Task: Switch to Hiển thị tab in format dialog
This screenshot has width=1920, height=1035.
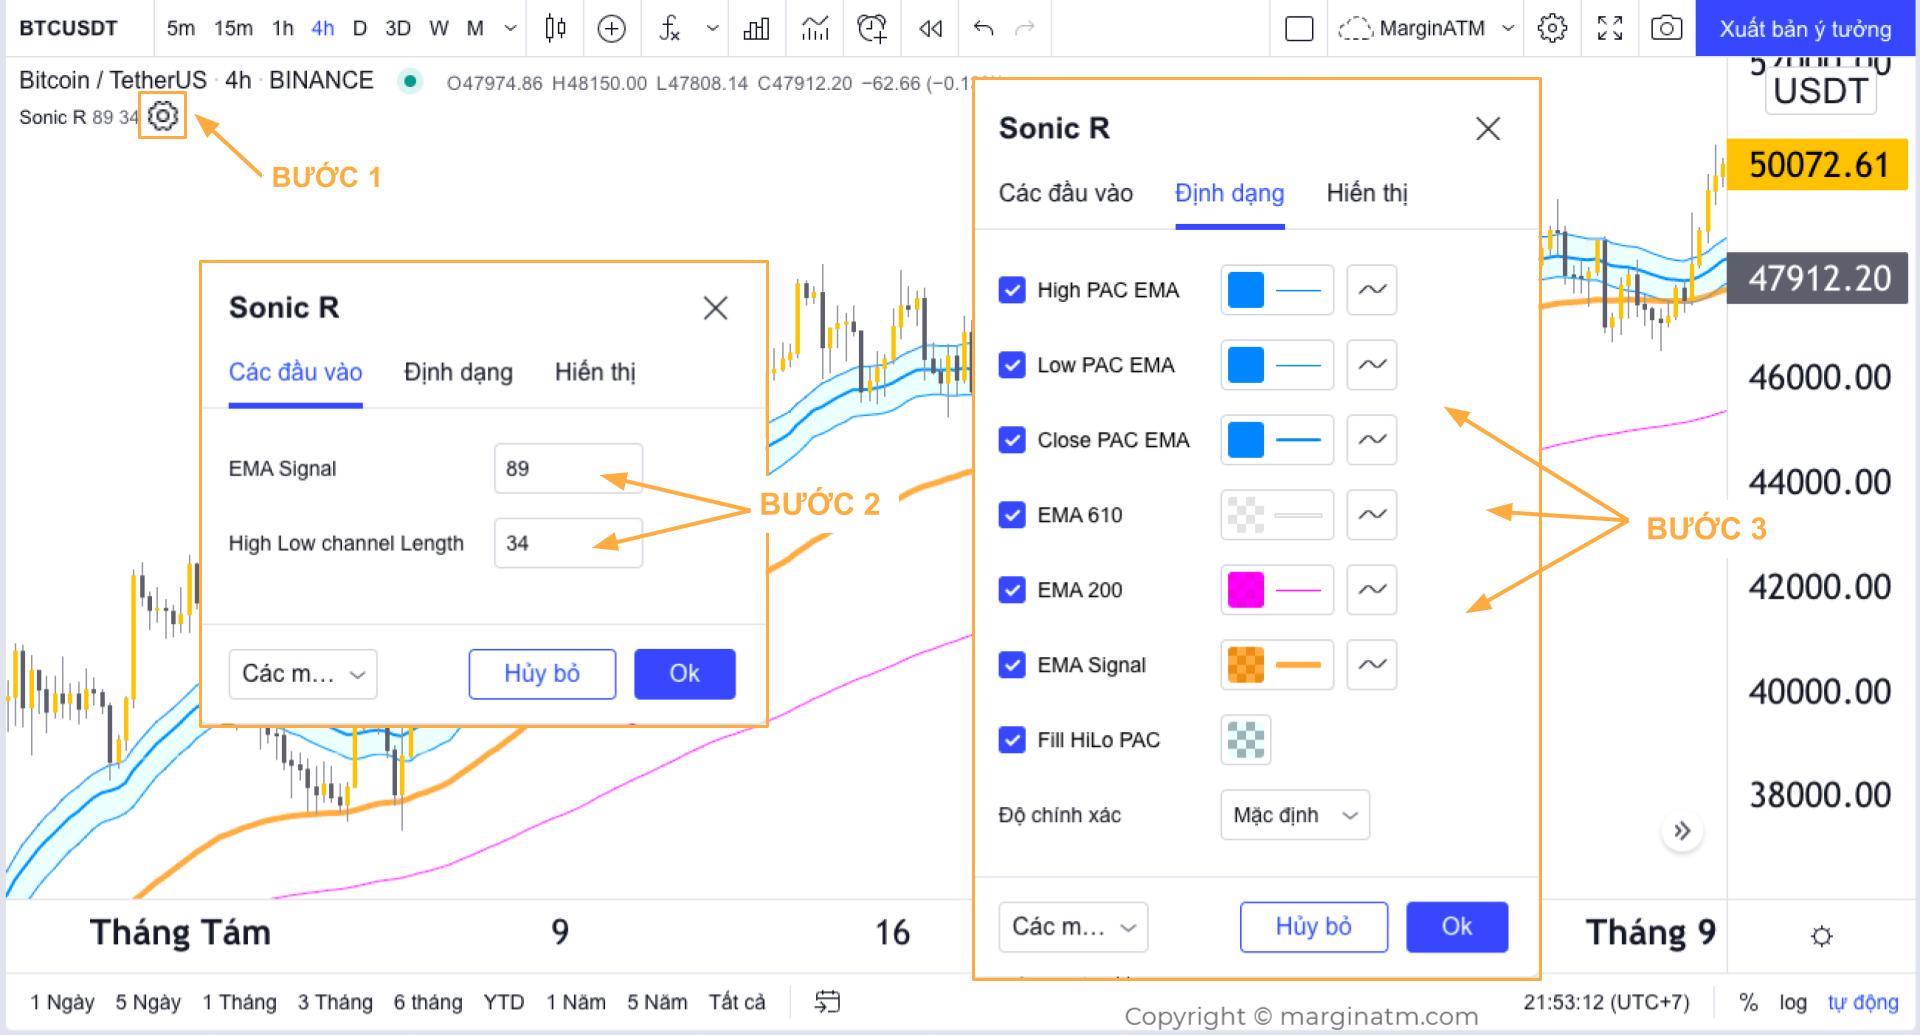Action: 1367,193
